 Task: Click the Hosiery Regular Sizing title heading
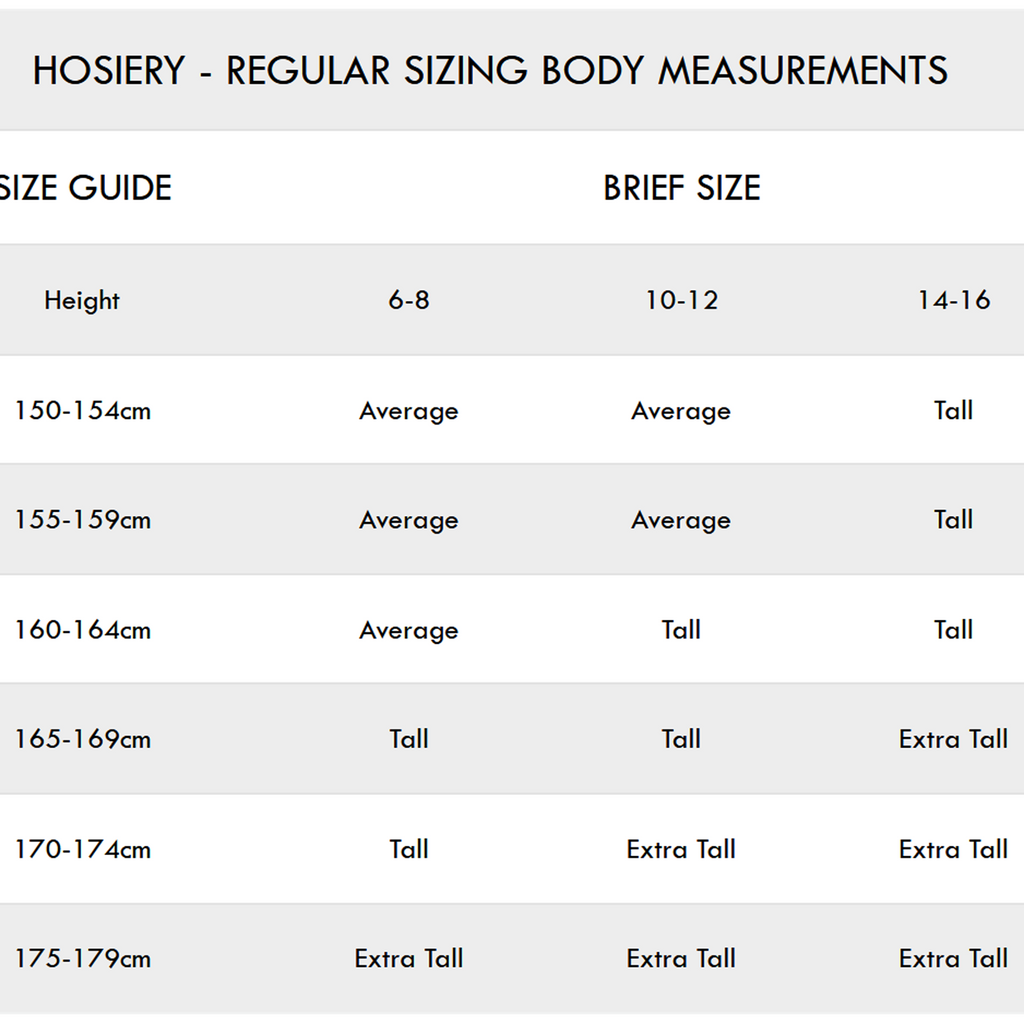(490, 71)
